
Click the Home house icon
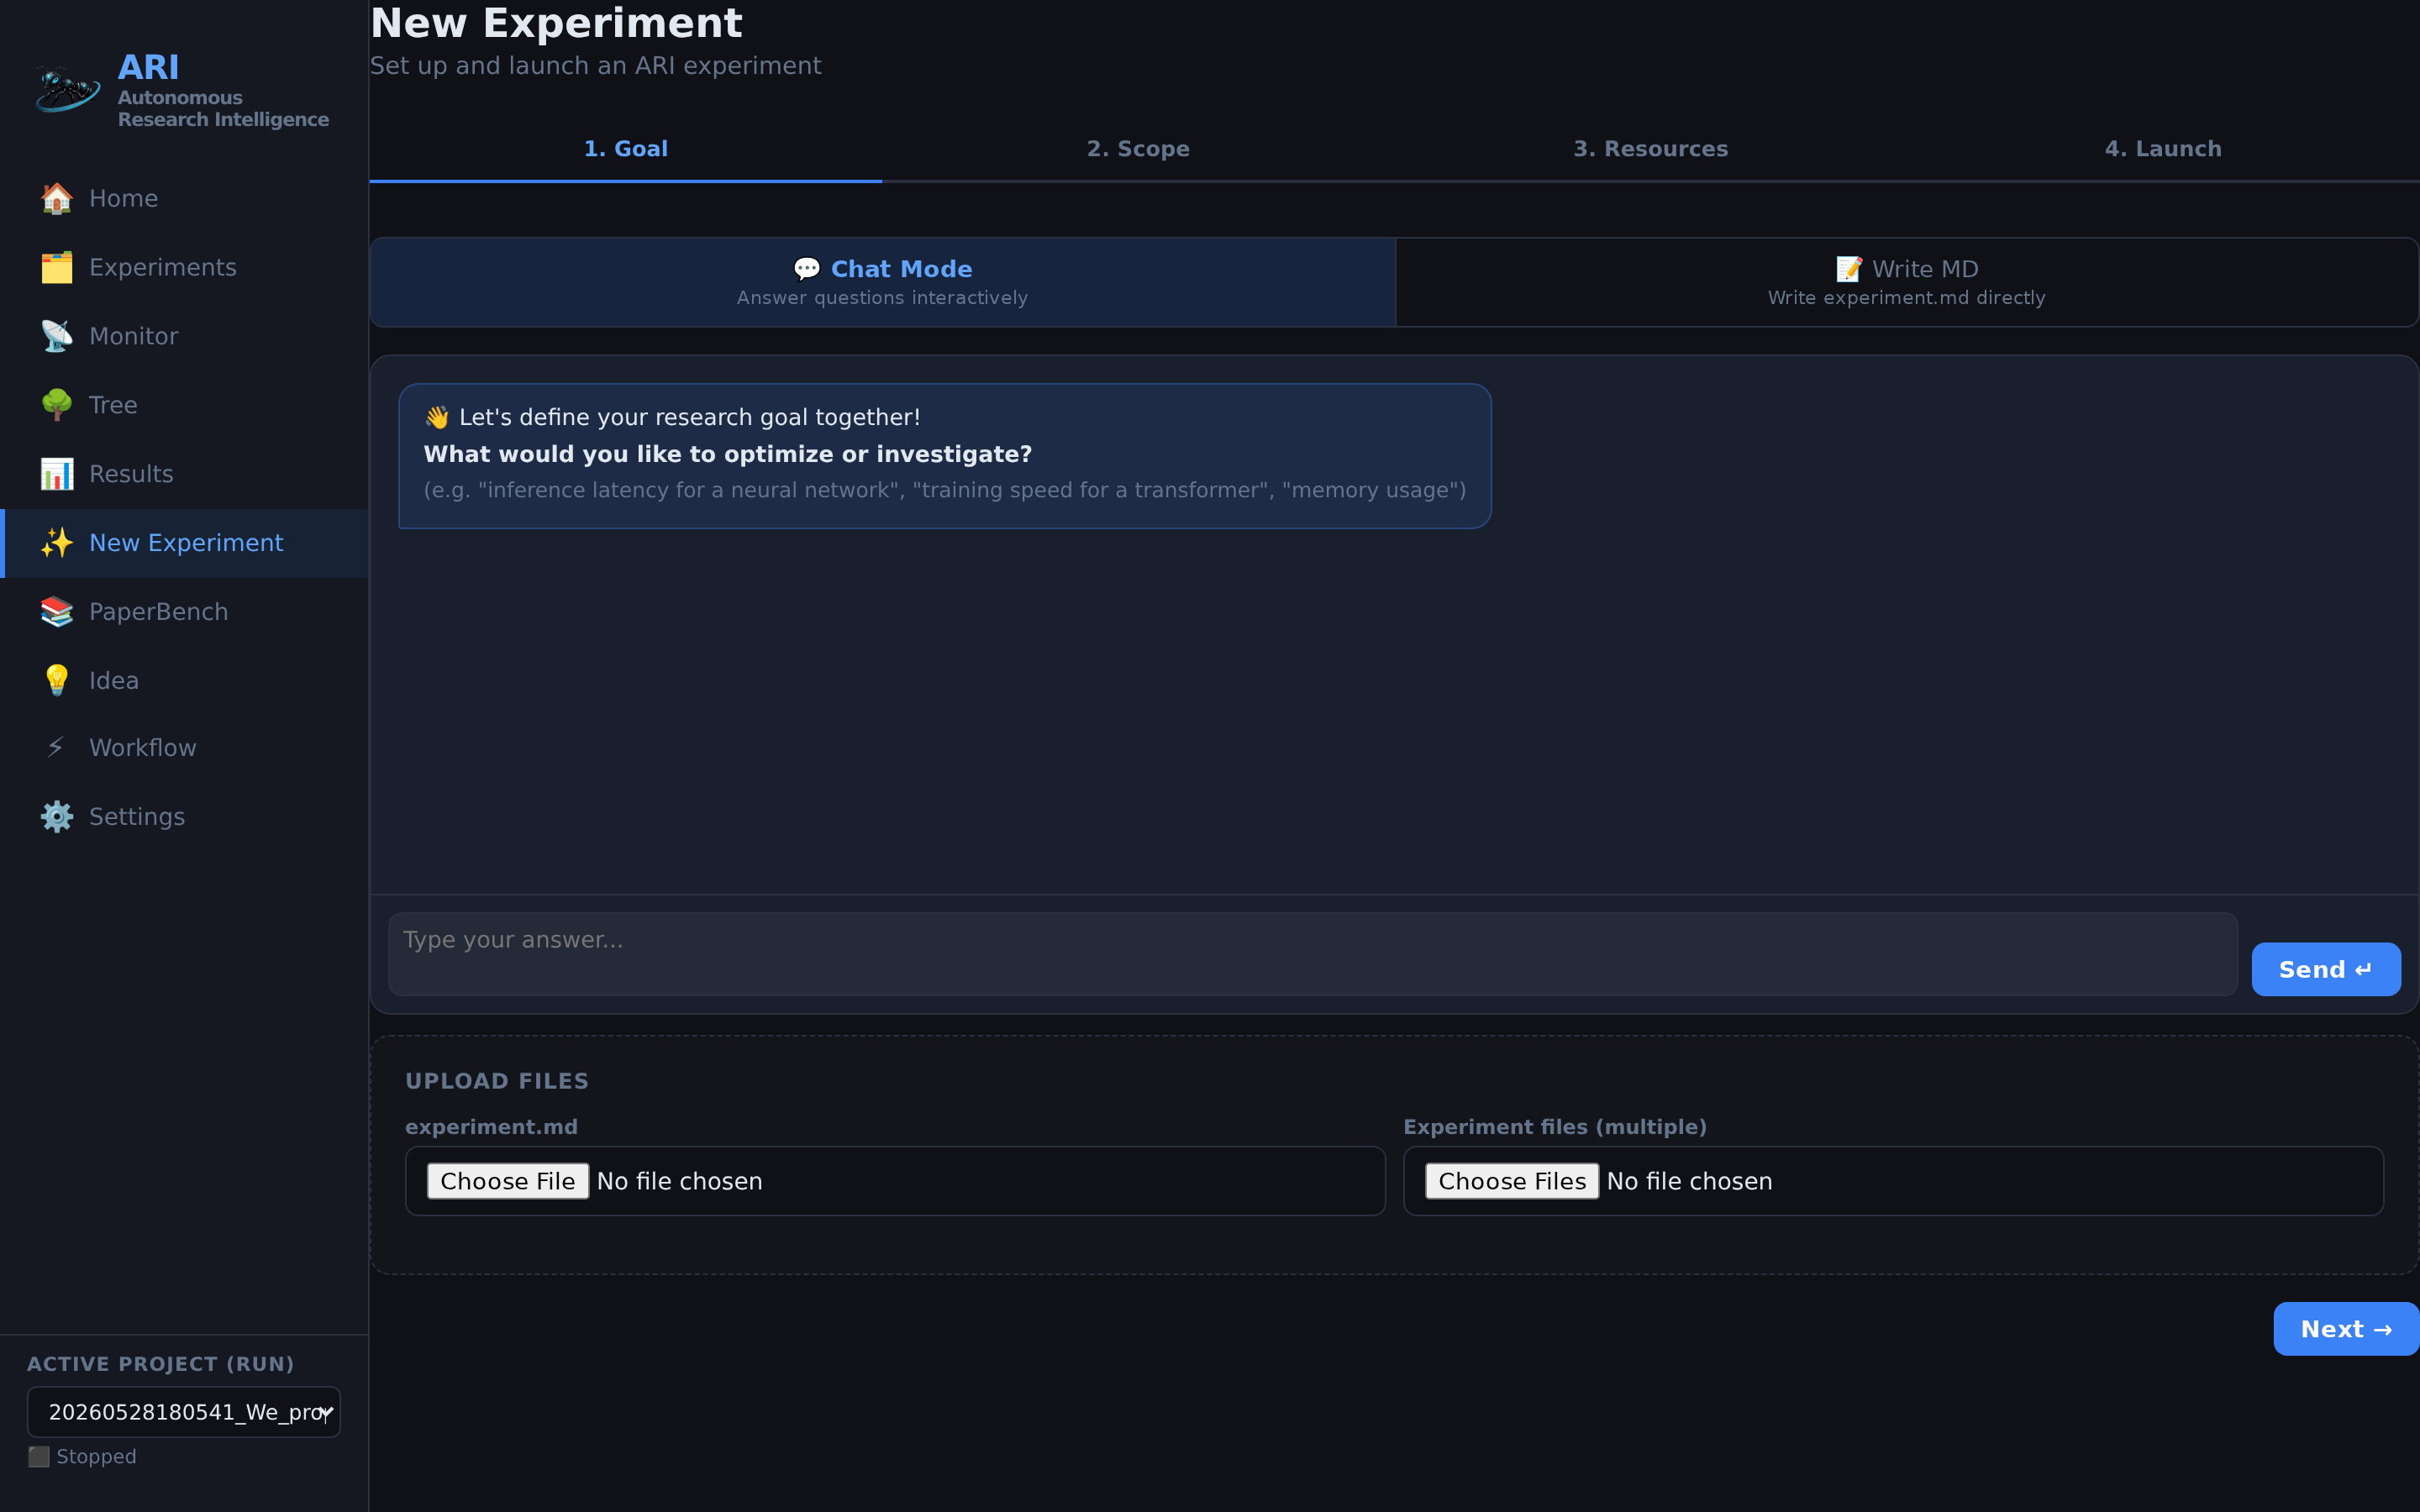click(x=57, y=199)
